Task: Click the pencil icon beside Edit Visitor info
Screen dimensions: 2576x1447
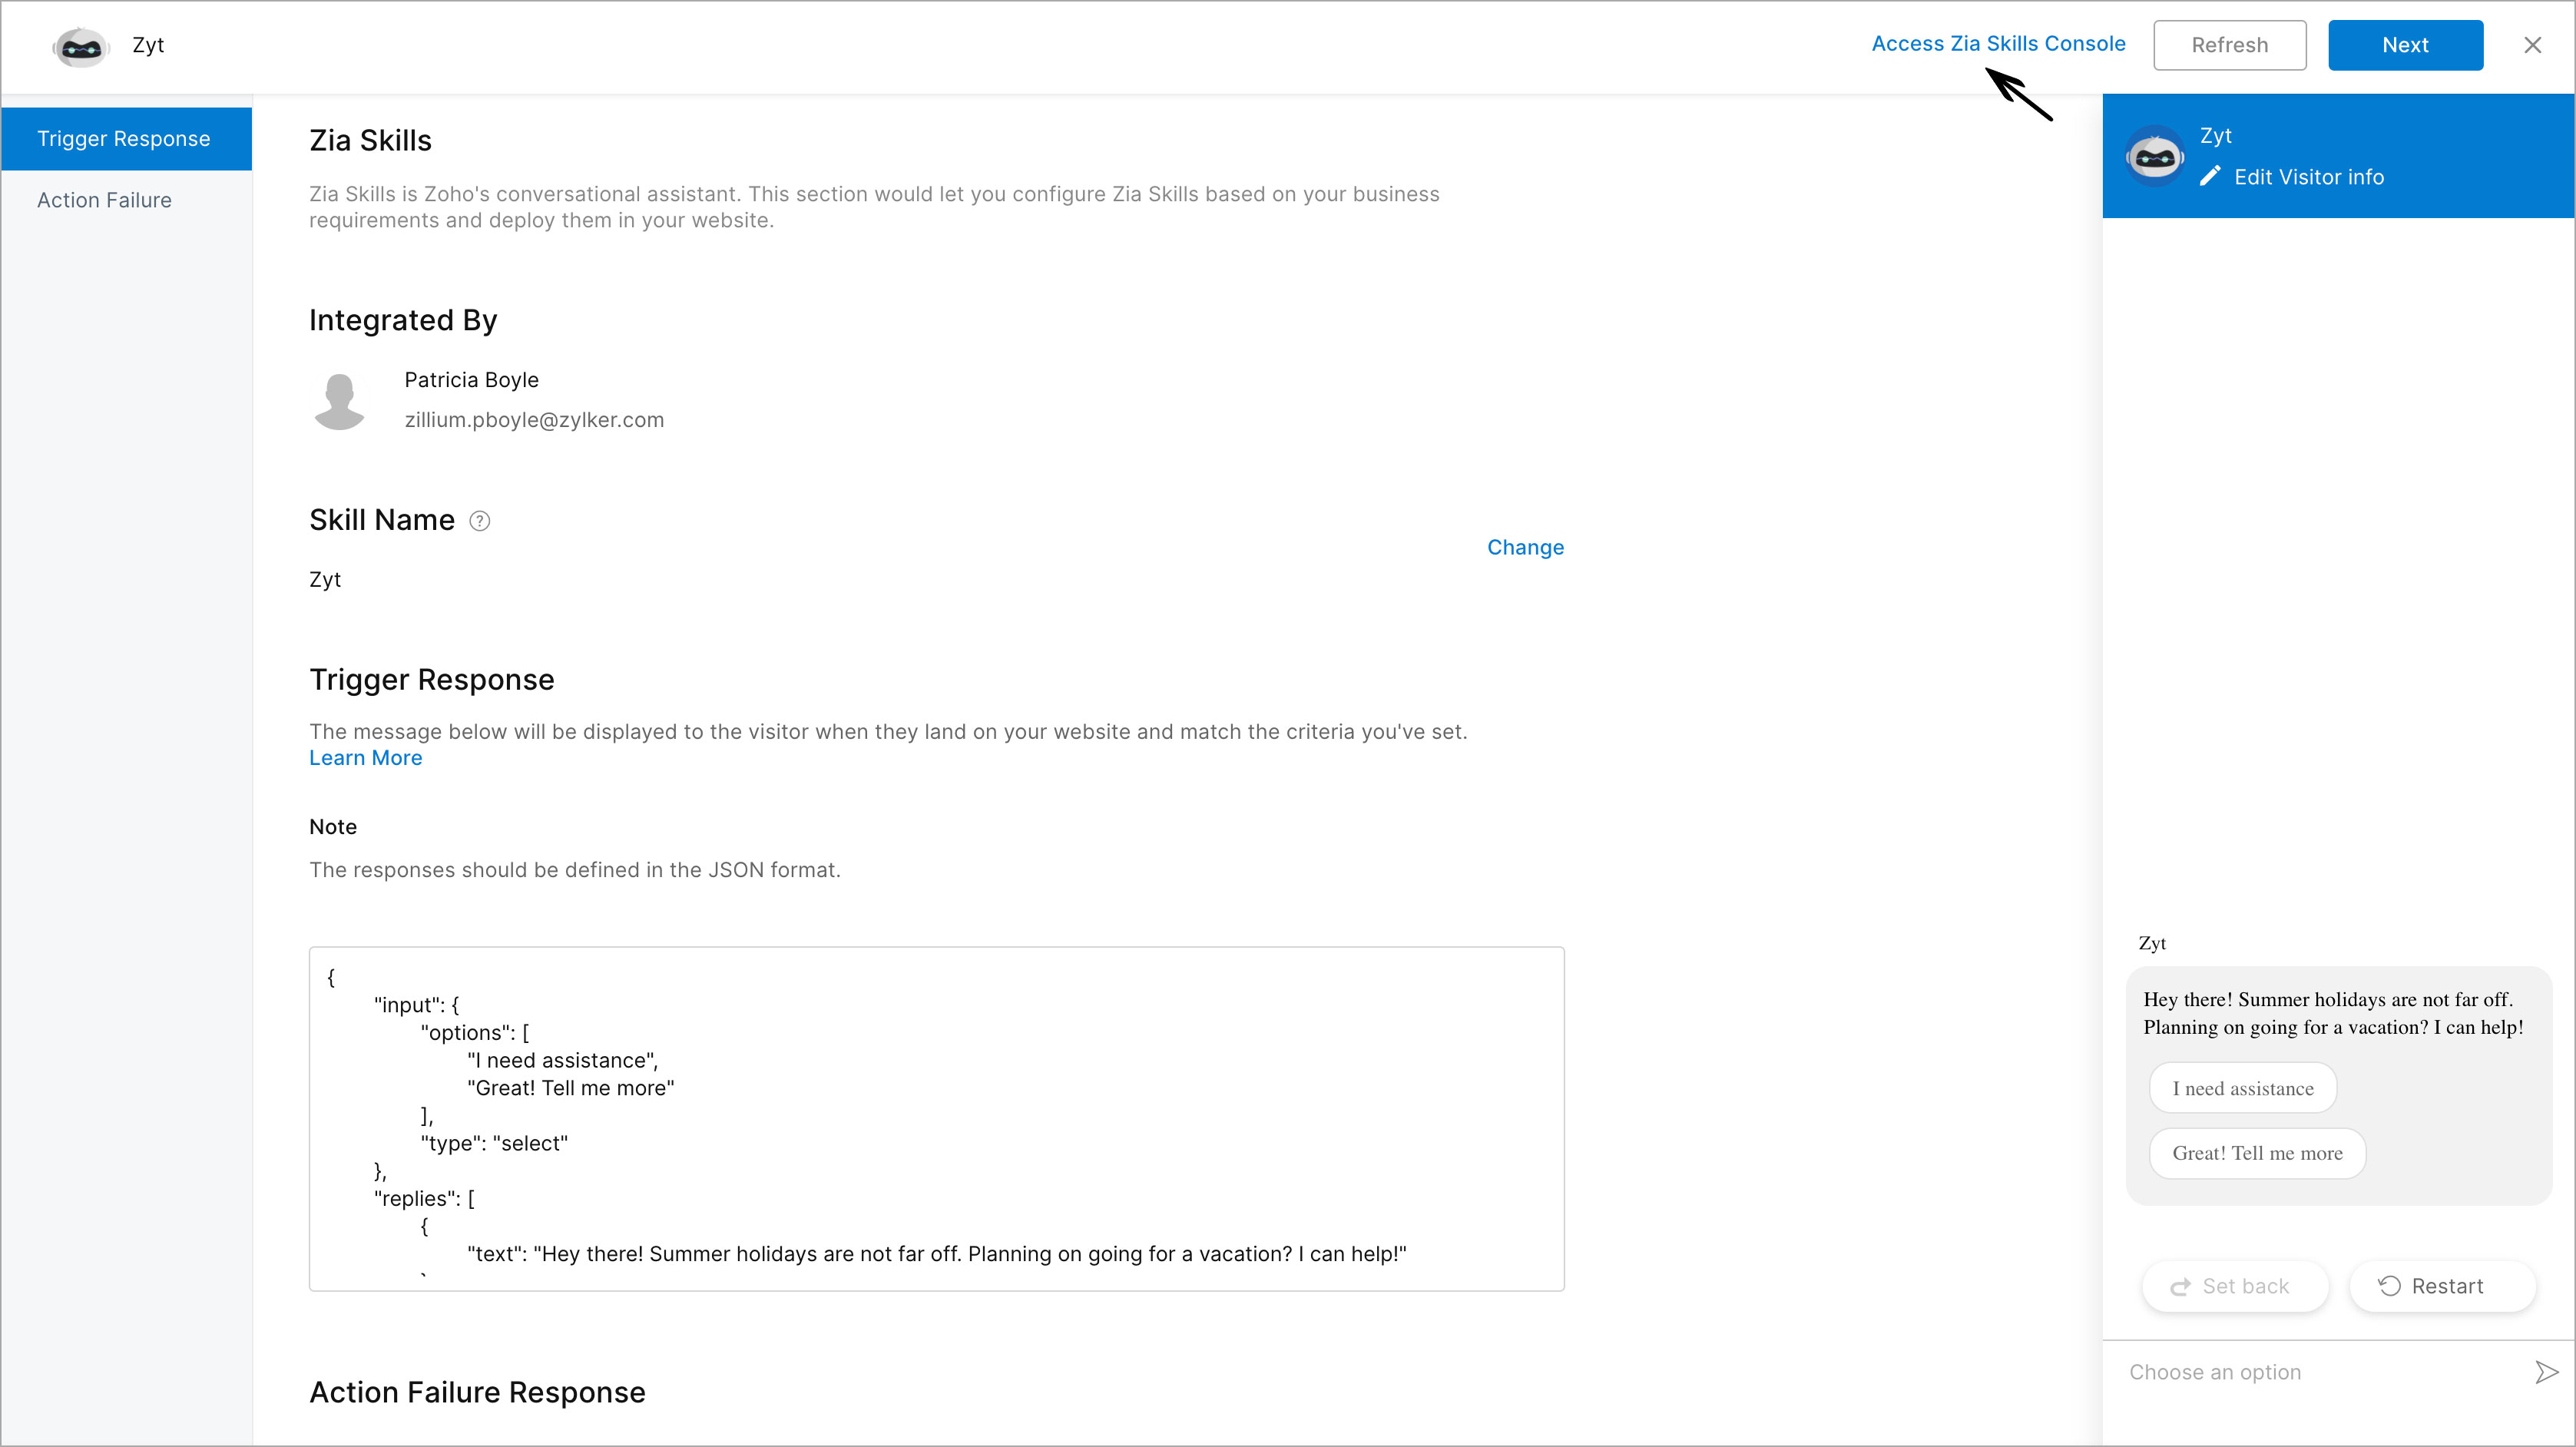Action: pos(2210,177)
